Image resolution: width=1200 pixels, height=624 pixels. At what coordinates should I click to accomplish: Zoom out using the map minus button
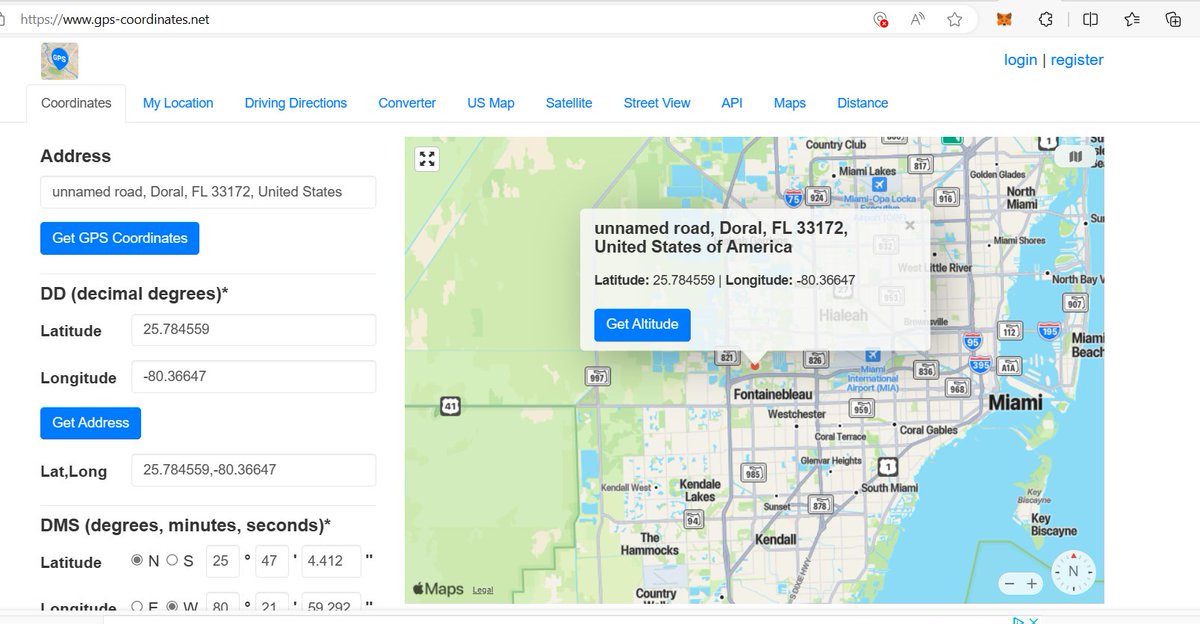tap(1010, 583)
